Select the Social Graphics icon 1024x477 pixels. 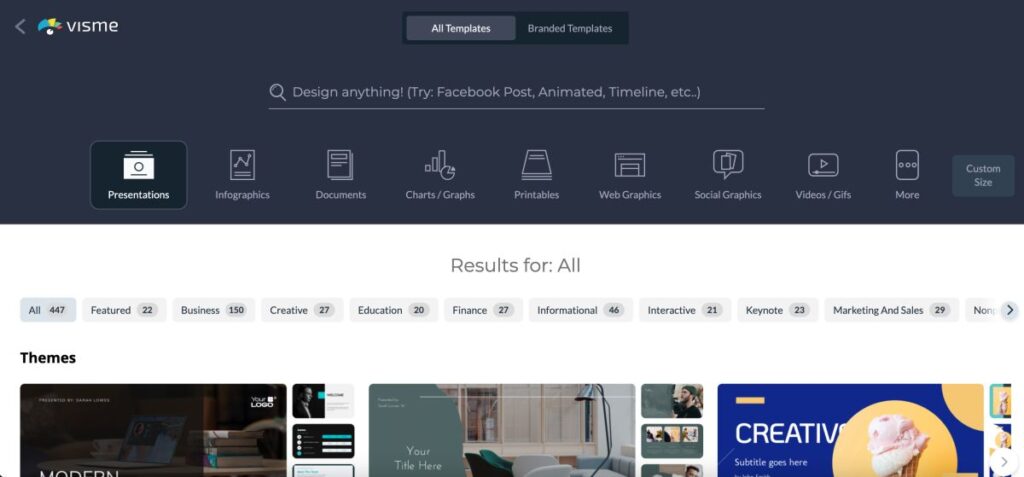pos(728,165)
